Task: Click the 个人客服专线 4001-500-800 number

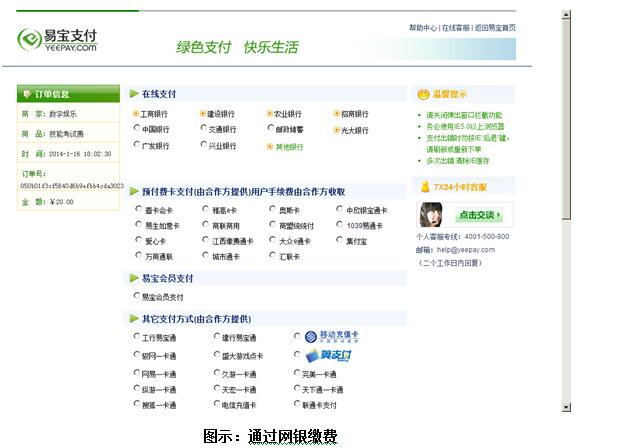Action: coord(487,236)
